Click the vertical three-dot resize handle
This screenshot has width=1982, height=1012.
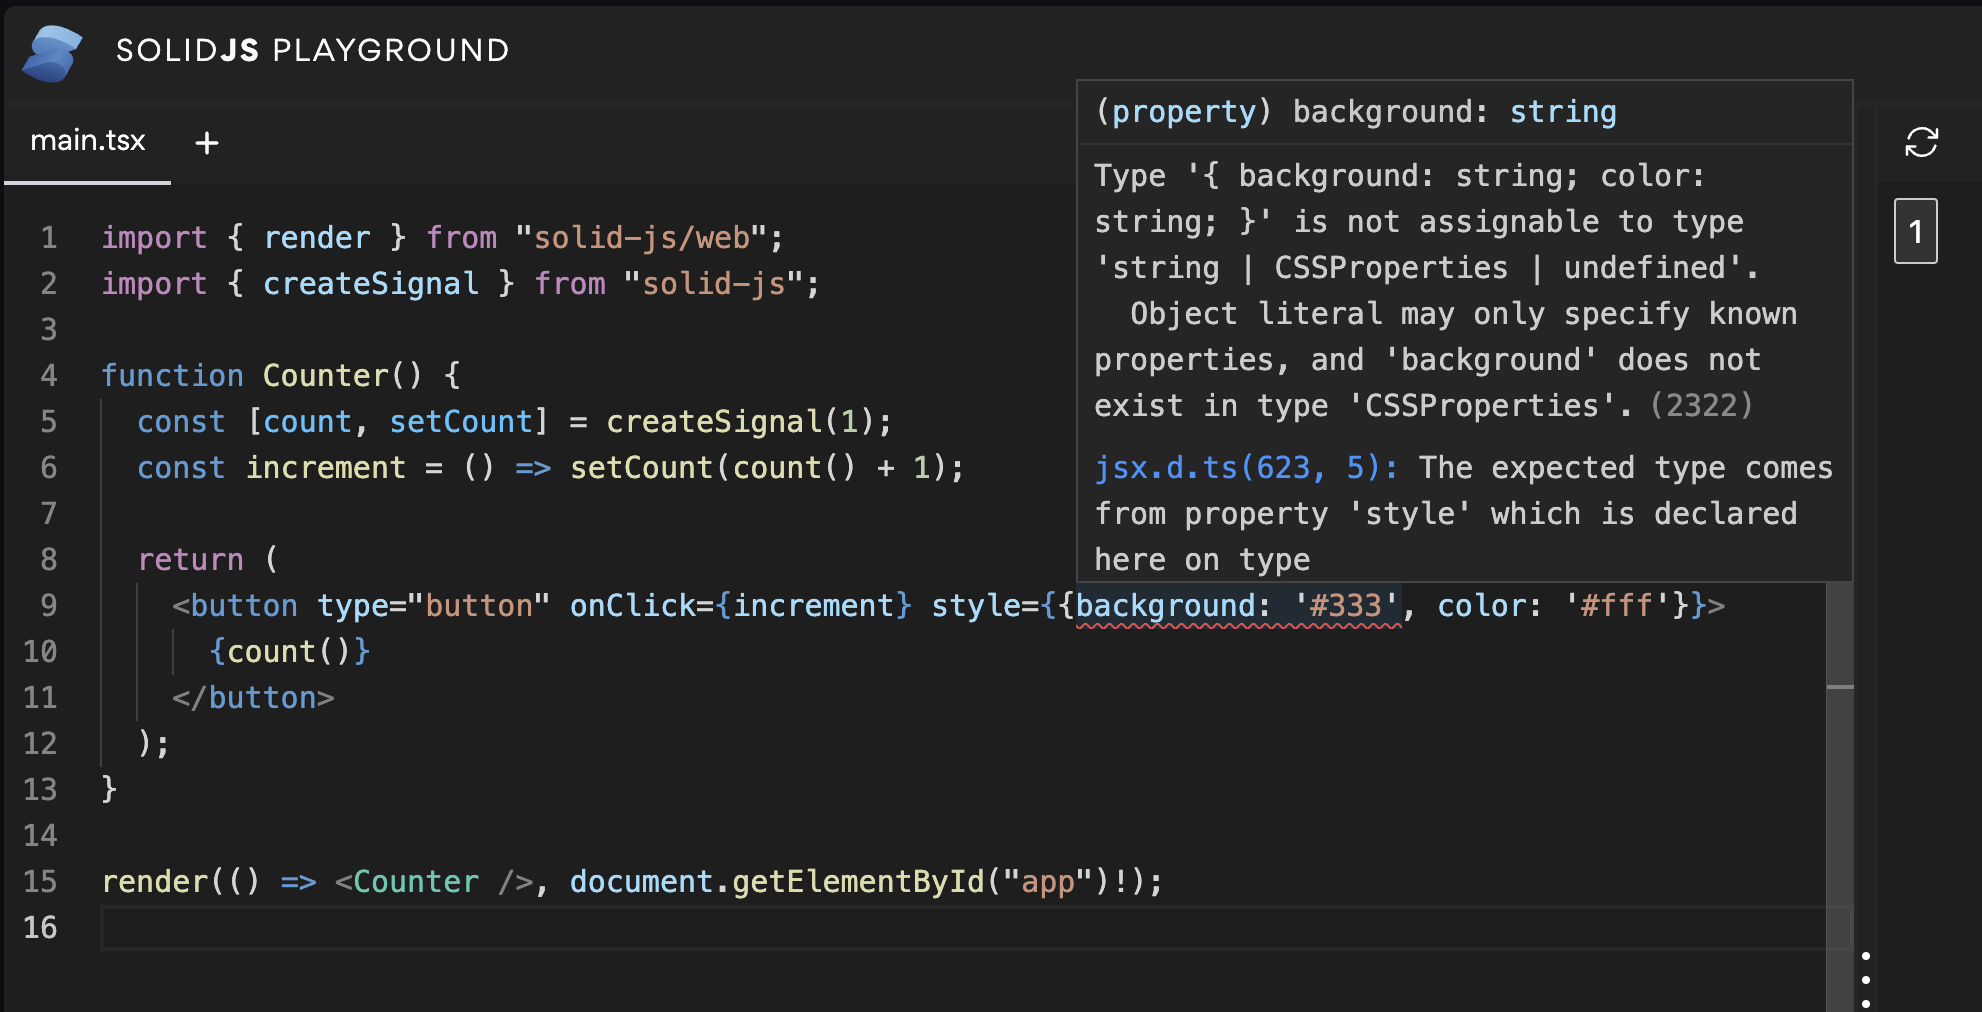coord(1866,979)
